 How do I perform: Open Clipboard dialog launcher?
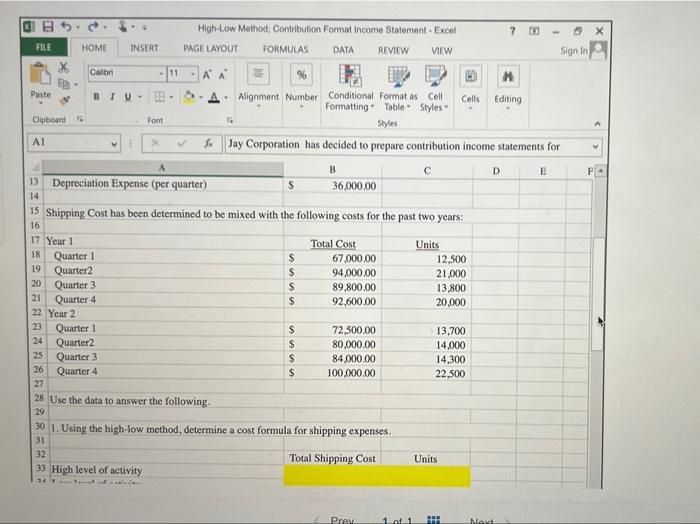79,119
